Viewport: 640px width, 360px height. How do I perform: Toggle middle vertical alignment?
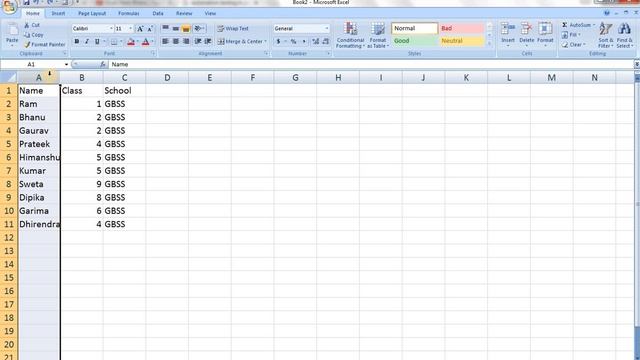pos(176,29)
